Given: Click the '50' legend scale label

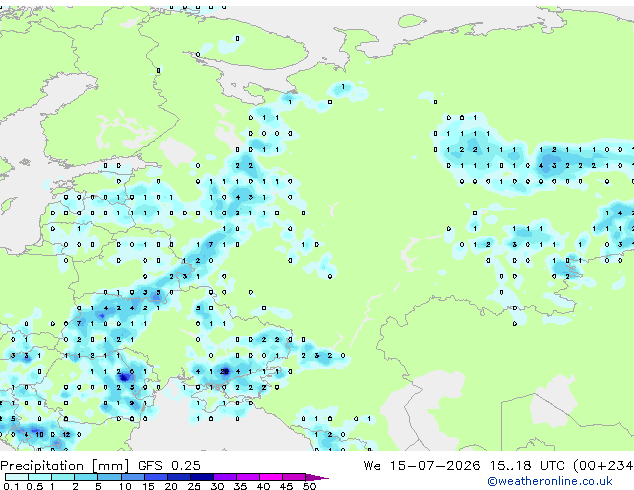Looking at the screenshot, I should 310,486.
